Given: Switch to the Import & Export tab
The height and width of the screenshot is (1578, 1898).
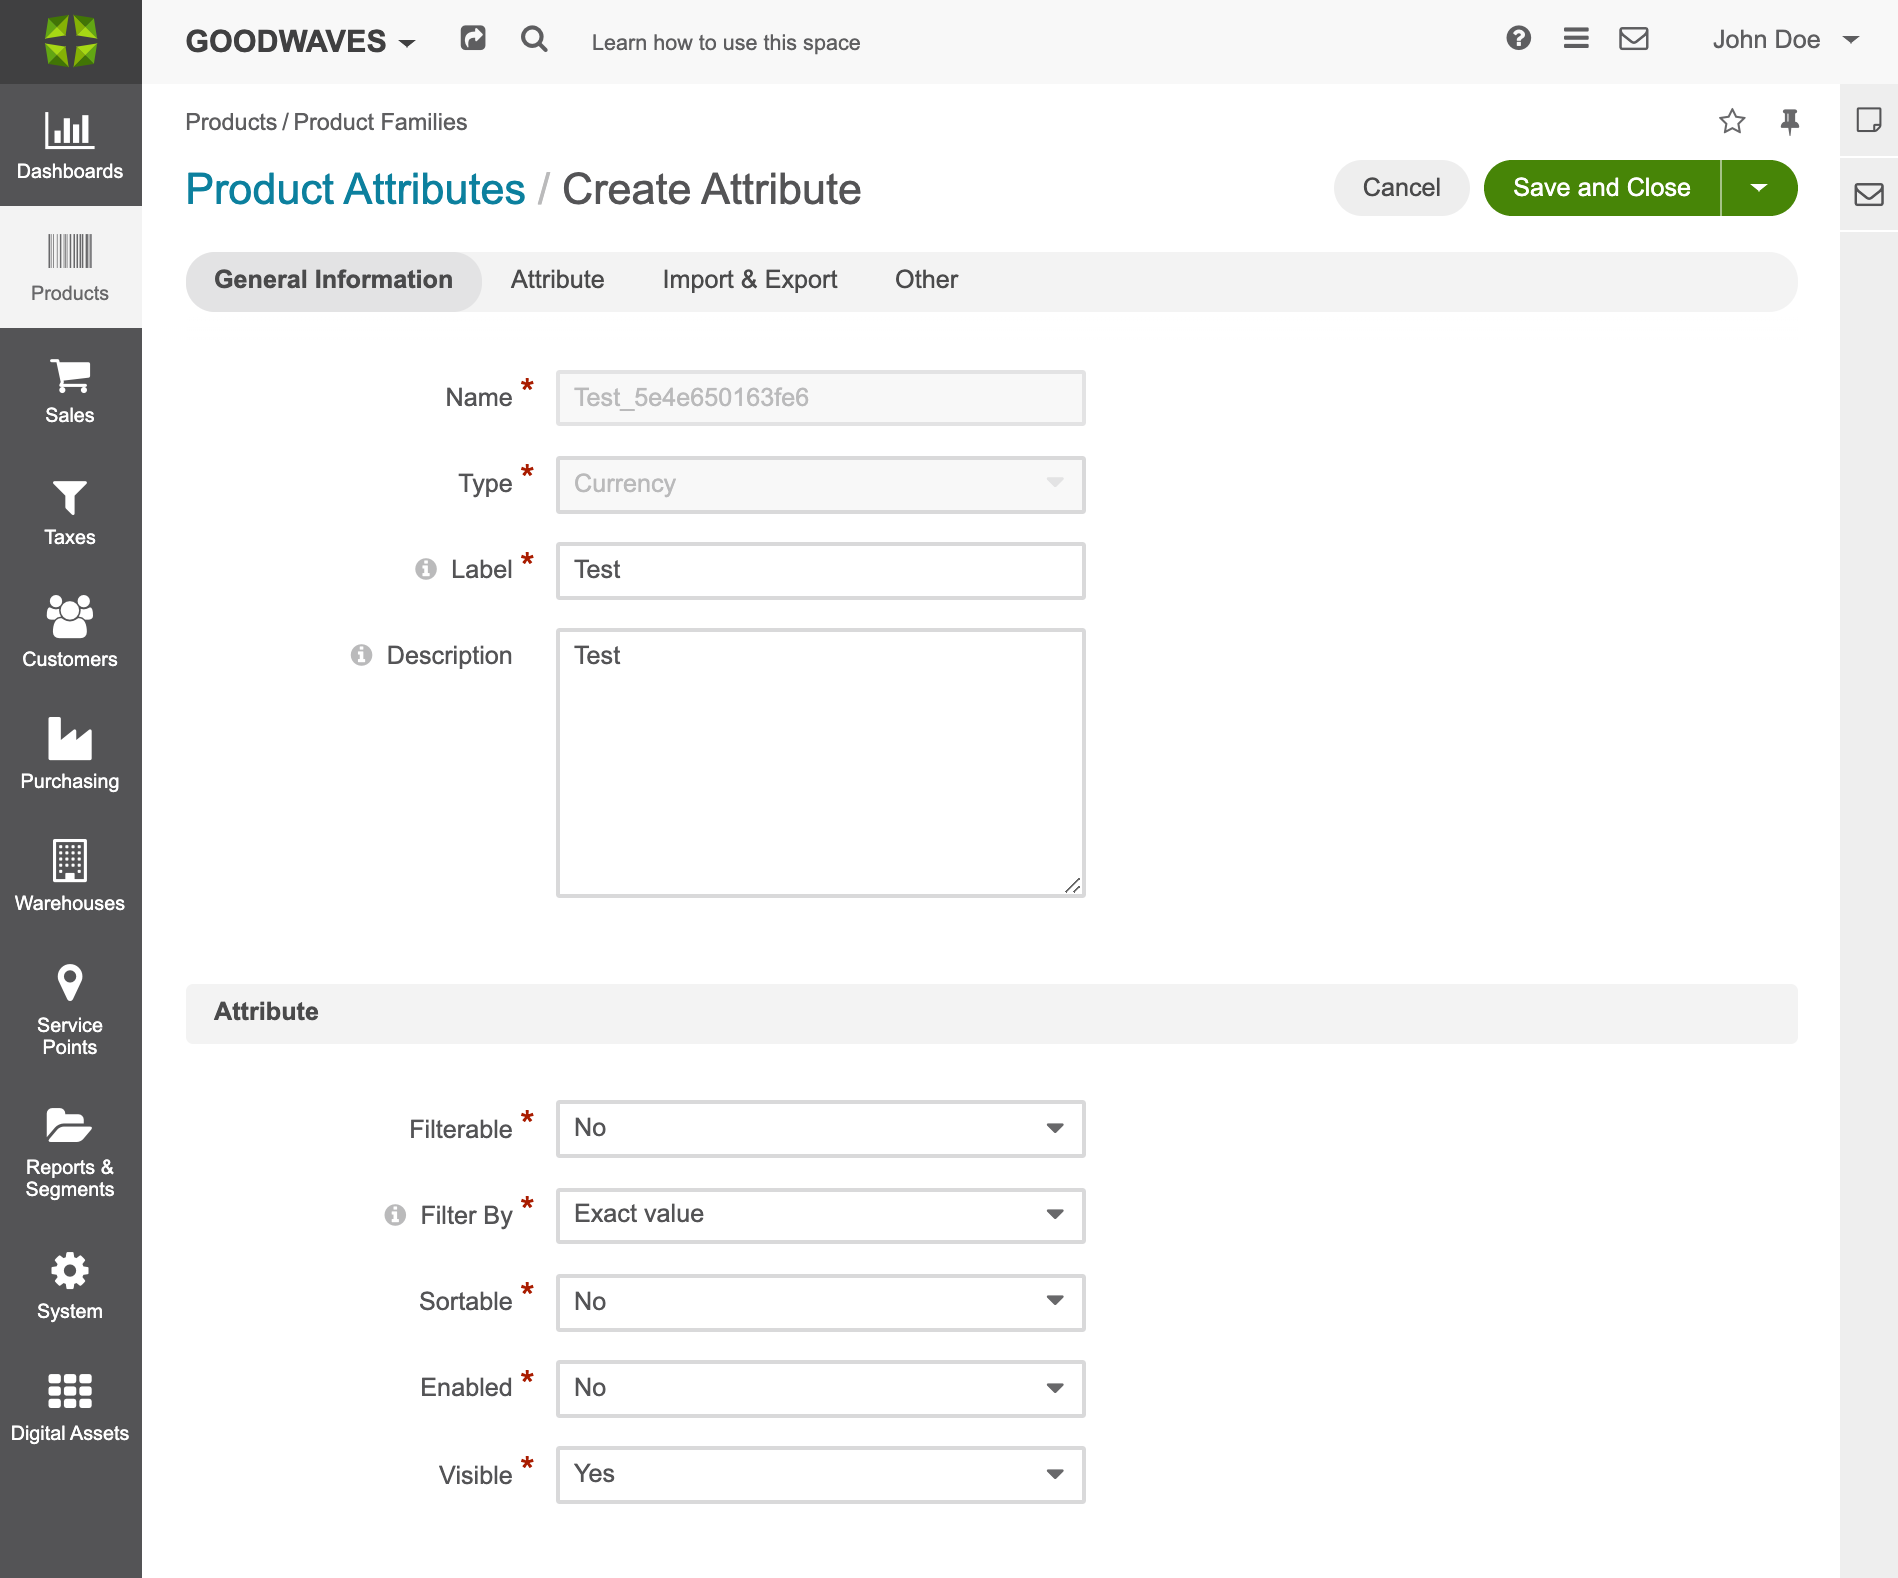Looking at the screenshot, I should coord(749,281).
